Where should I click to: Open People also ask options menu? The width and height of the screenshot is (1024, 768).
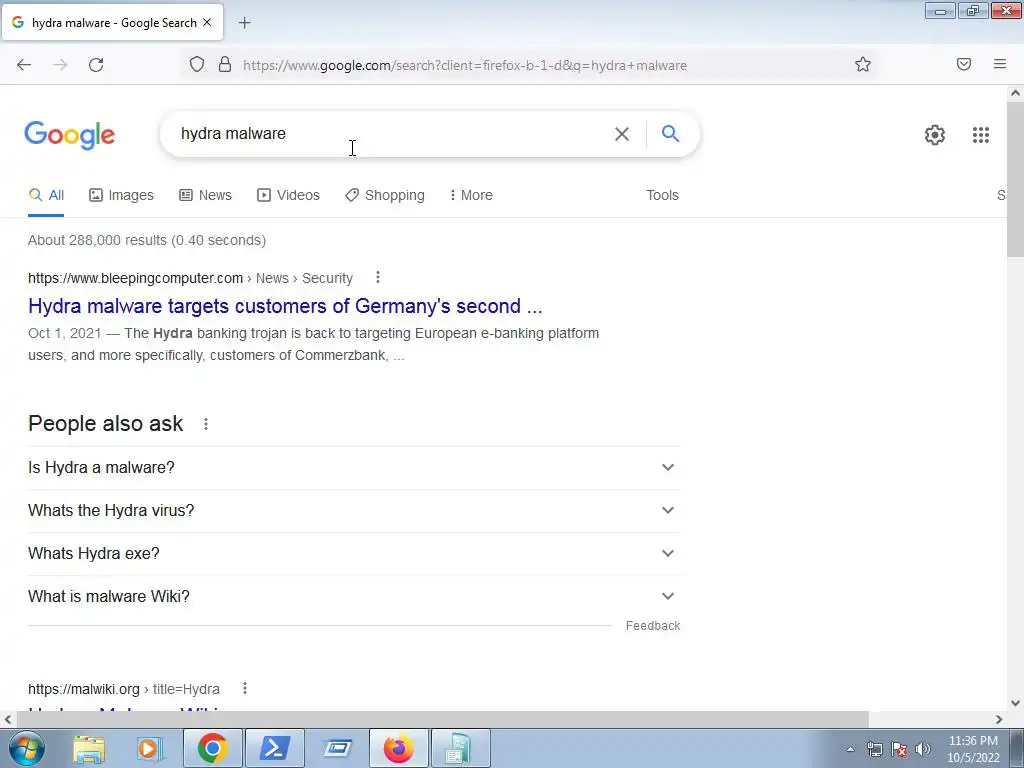coord(206,424)
